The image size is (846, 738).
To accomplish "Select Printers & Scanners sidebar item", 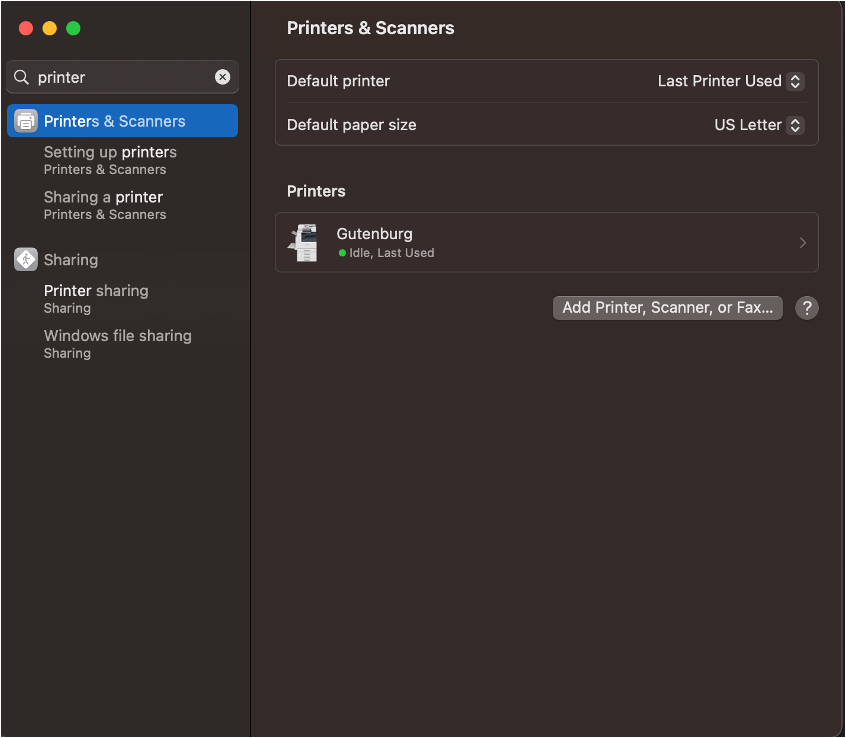I will coord(122,121).
